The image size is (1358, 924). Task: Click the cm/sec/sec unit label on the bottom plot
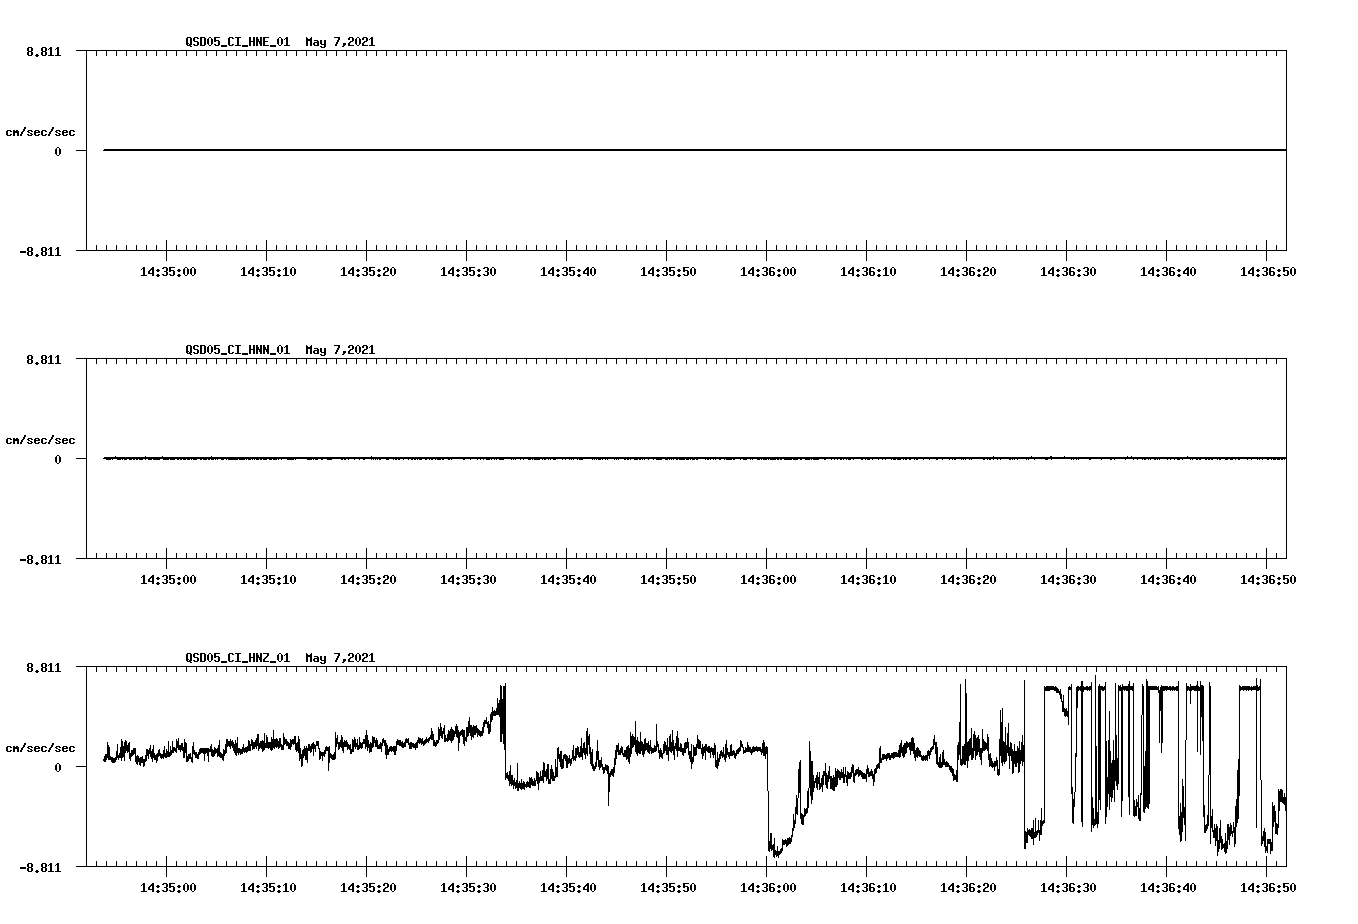click(41, 747)
